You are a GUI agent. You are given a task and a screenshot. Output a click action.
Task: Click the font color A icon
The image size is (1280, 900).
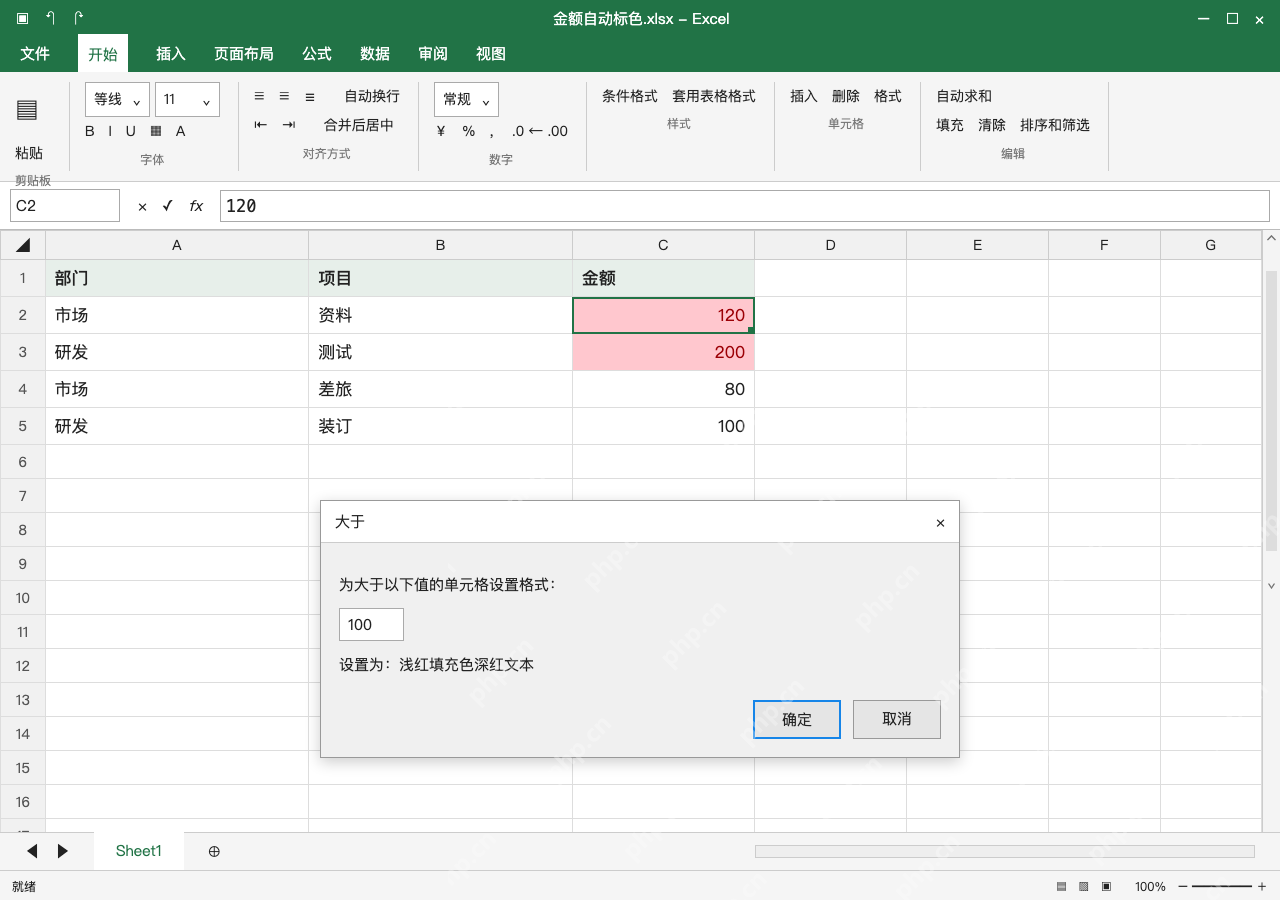[181, 131]
